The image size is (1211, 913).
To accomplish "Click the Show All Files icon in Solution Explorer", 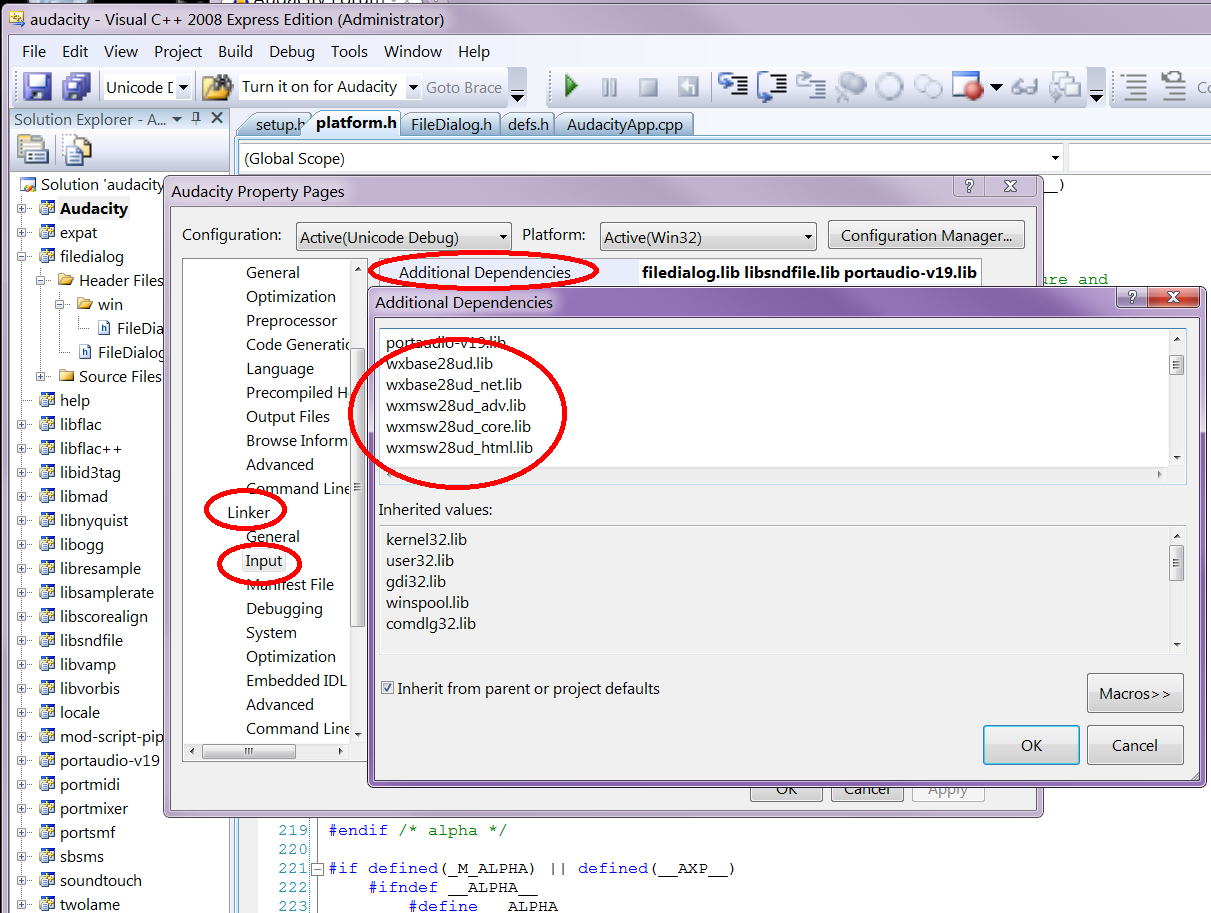I will (76, 150).
